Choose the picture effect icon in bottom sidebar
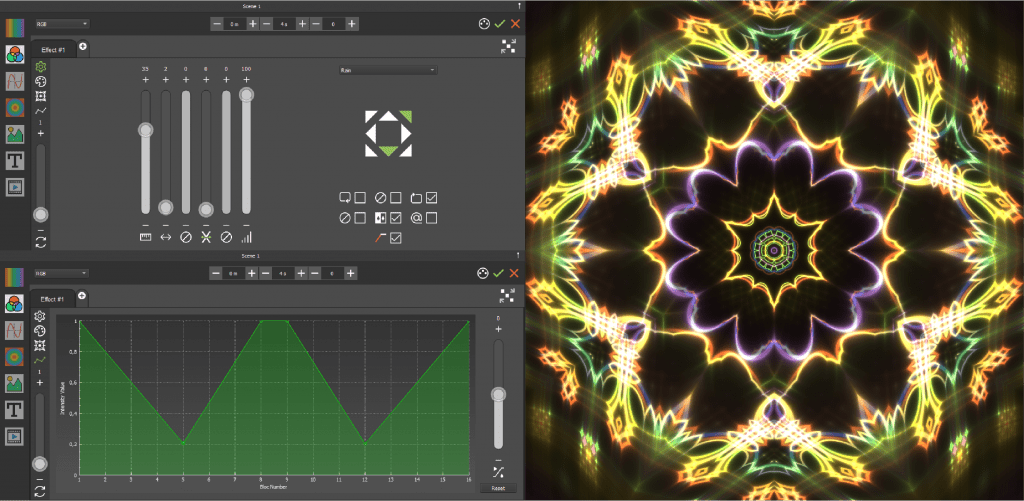This screenshot has height=501, width=1024. 15,383
